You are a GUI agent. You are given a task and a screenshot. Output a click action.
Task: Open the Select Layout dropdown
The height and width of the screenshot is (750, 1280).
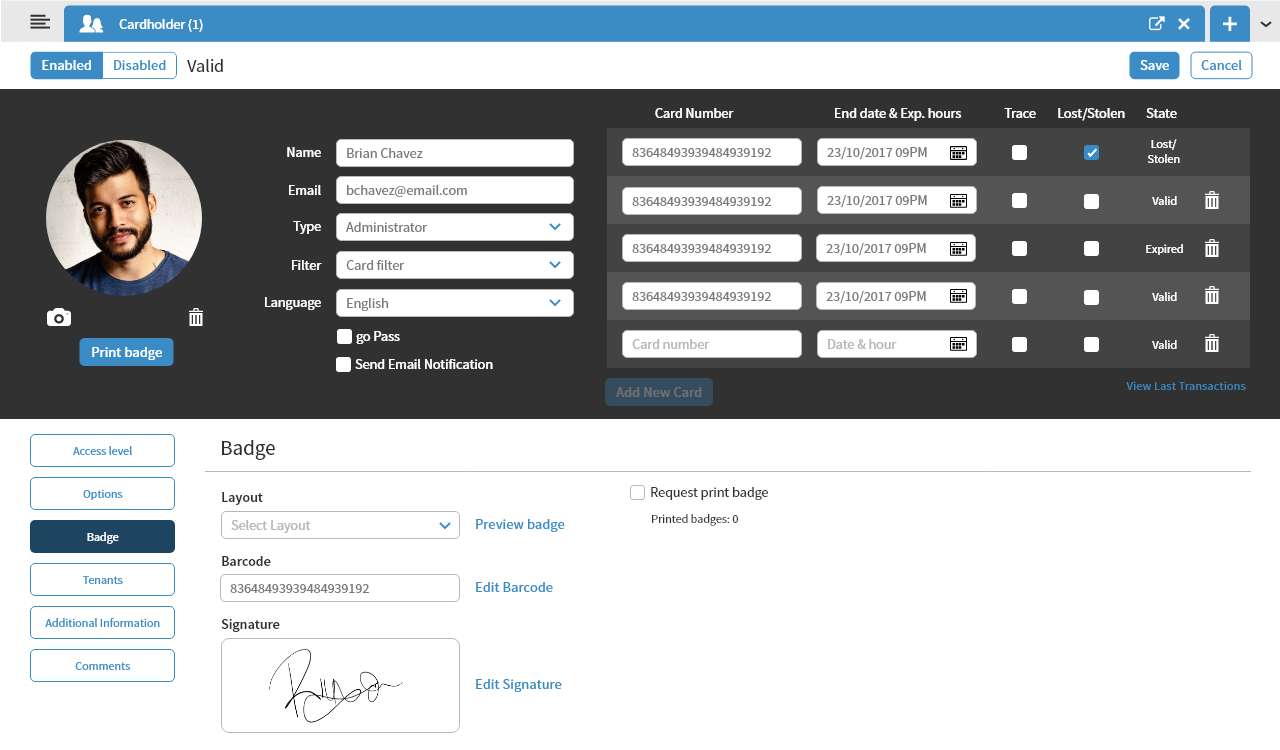click(340, 524)
